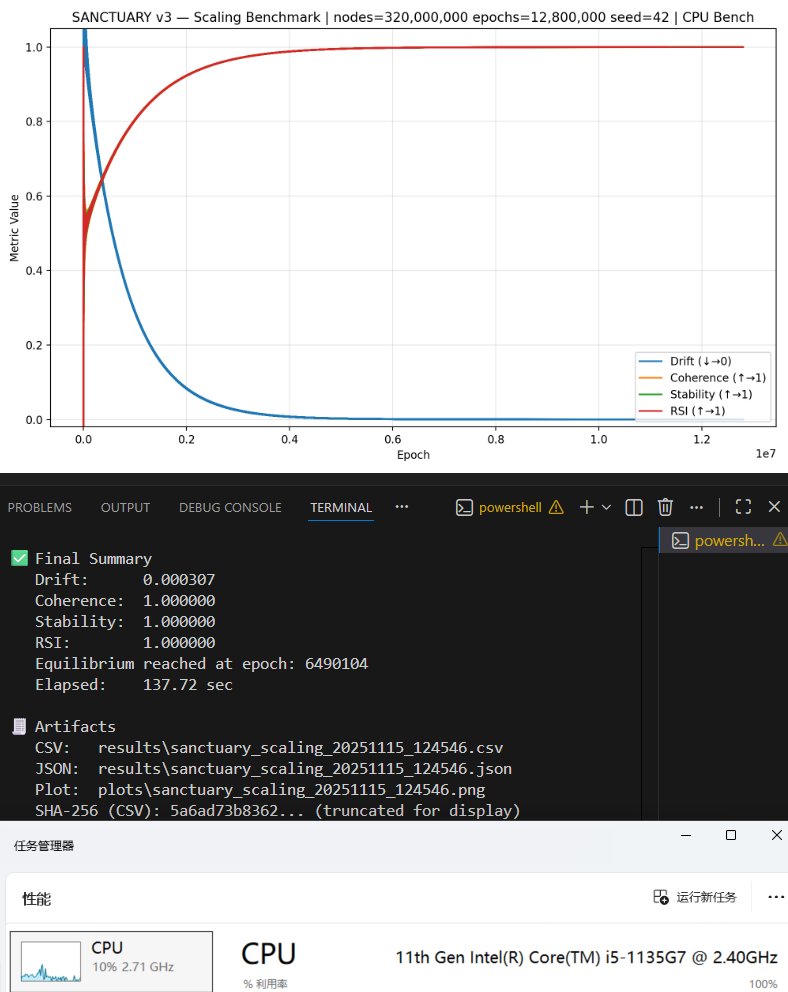The height and width of the screenshot is (992, 788).
Task: Click the green Final Summary checkmark
Action: [x=20, y=558]
